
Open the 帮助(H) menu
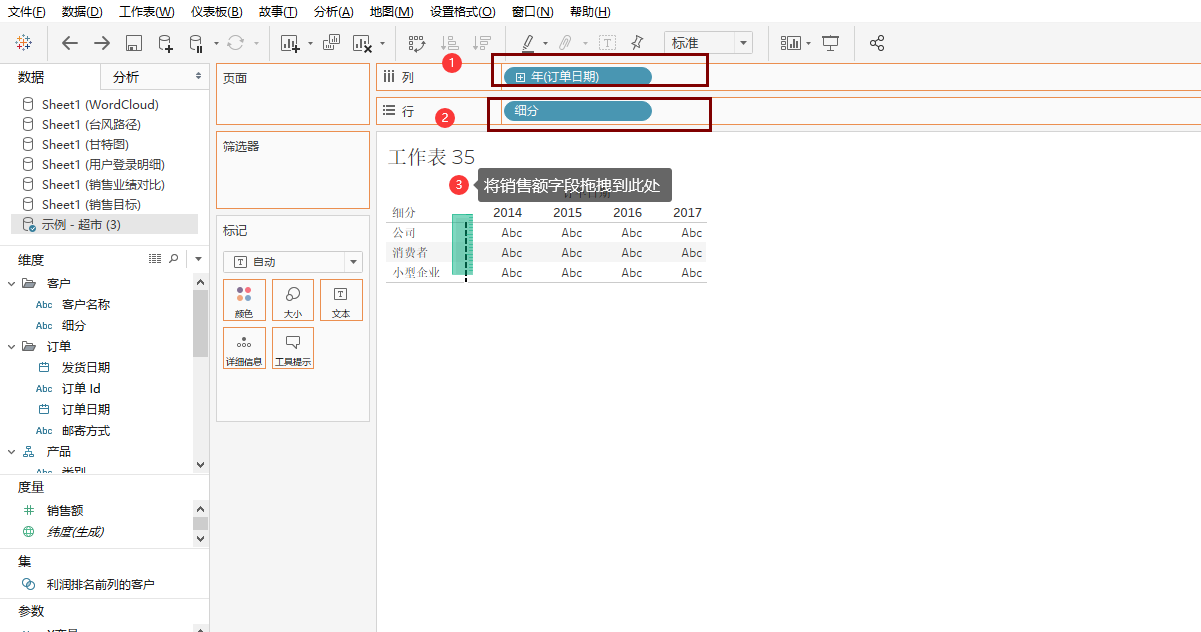(590, 12)
